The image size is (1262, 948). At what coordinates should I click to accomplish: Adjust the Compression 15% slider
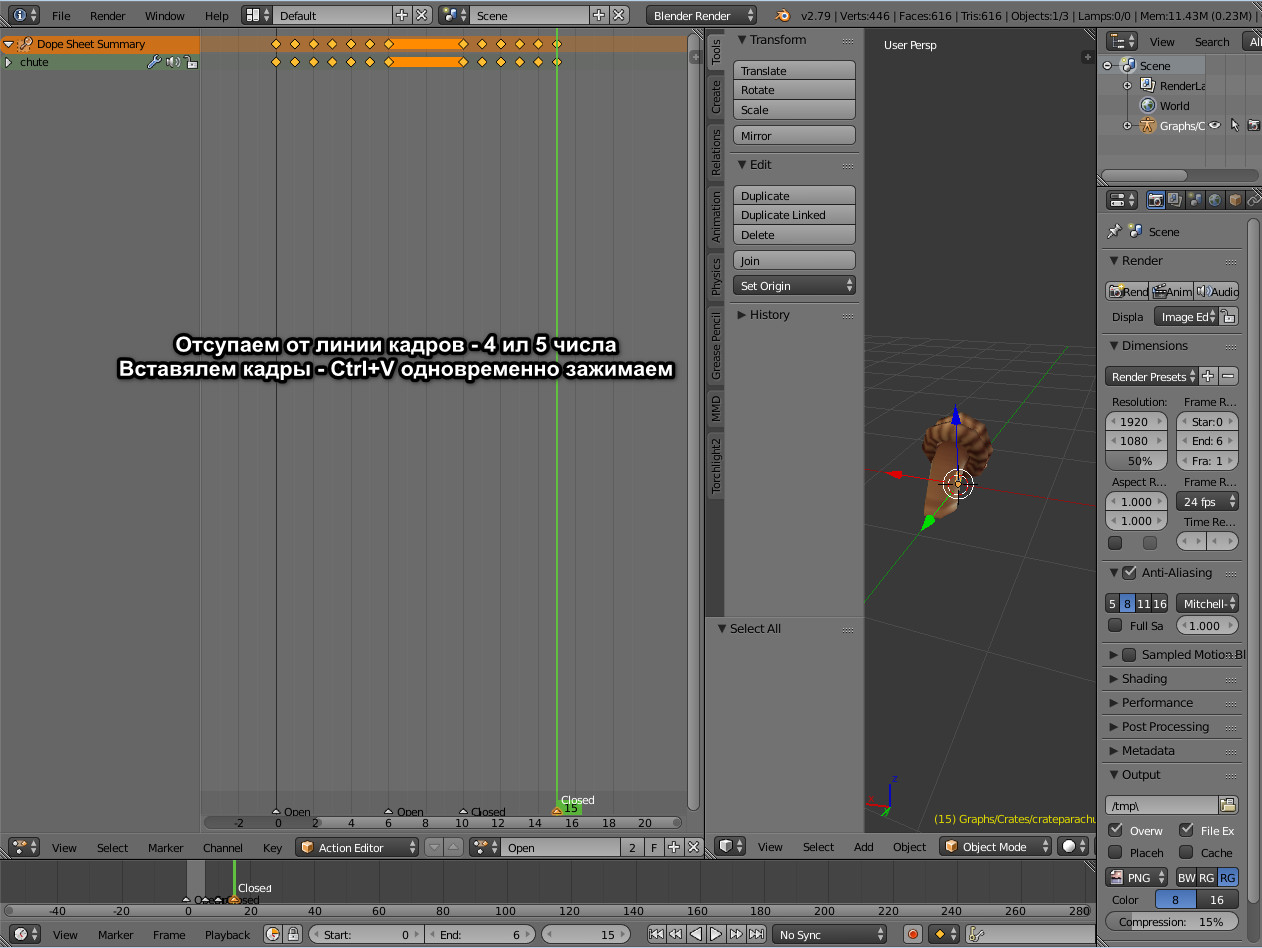point(1171,921)
